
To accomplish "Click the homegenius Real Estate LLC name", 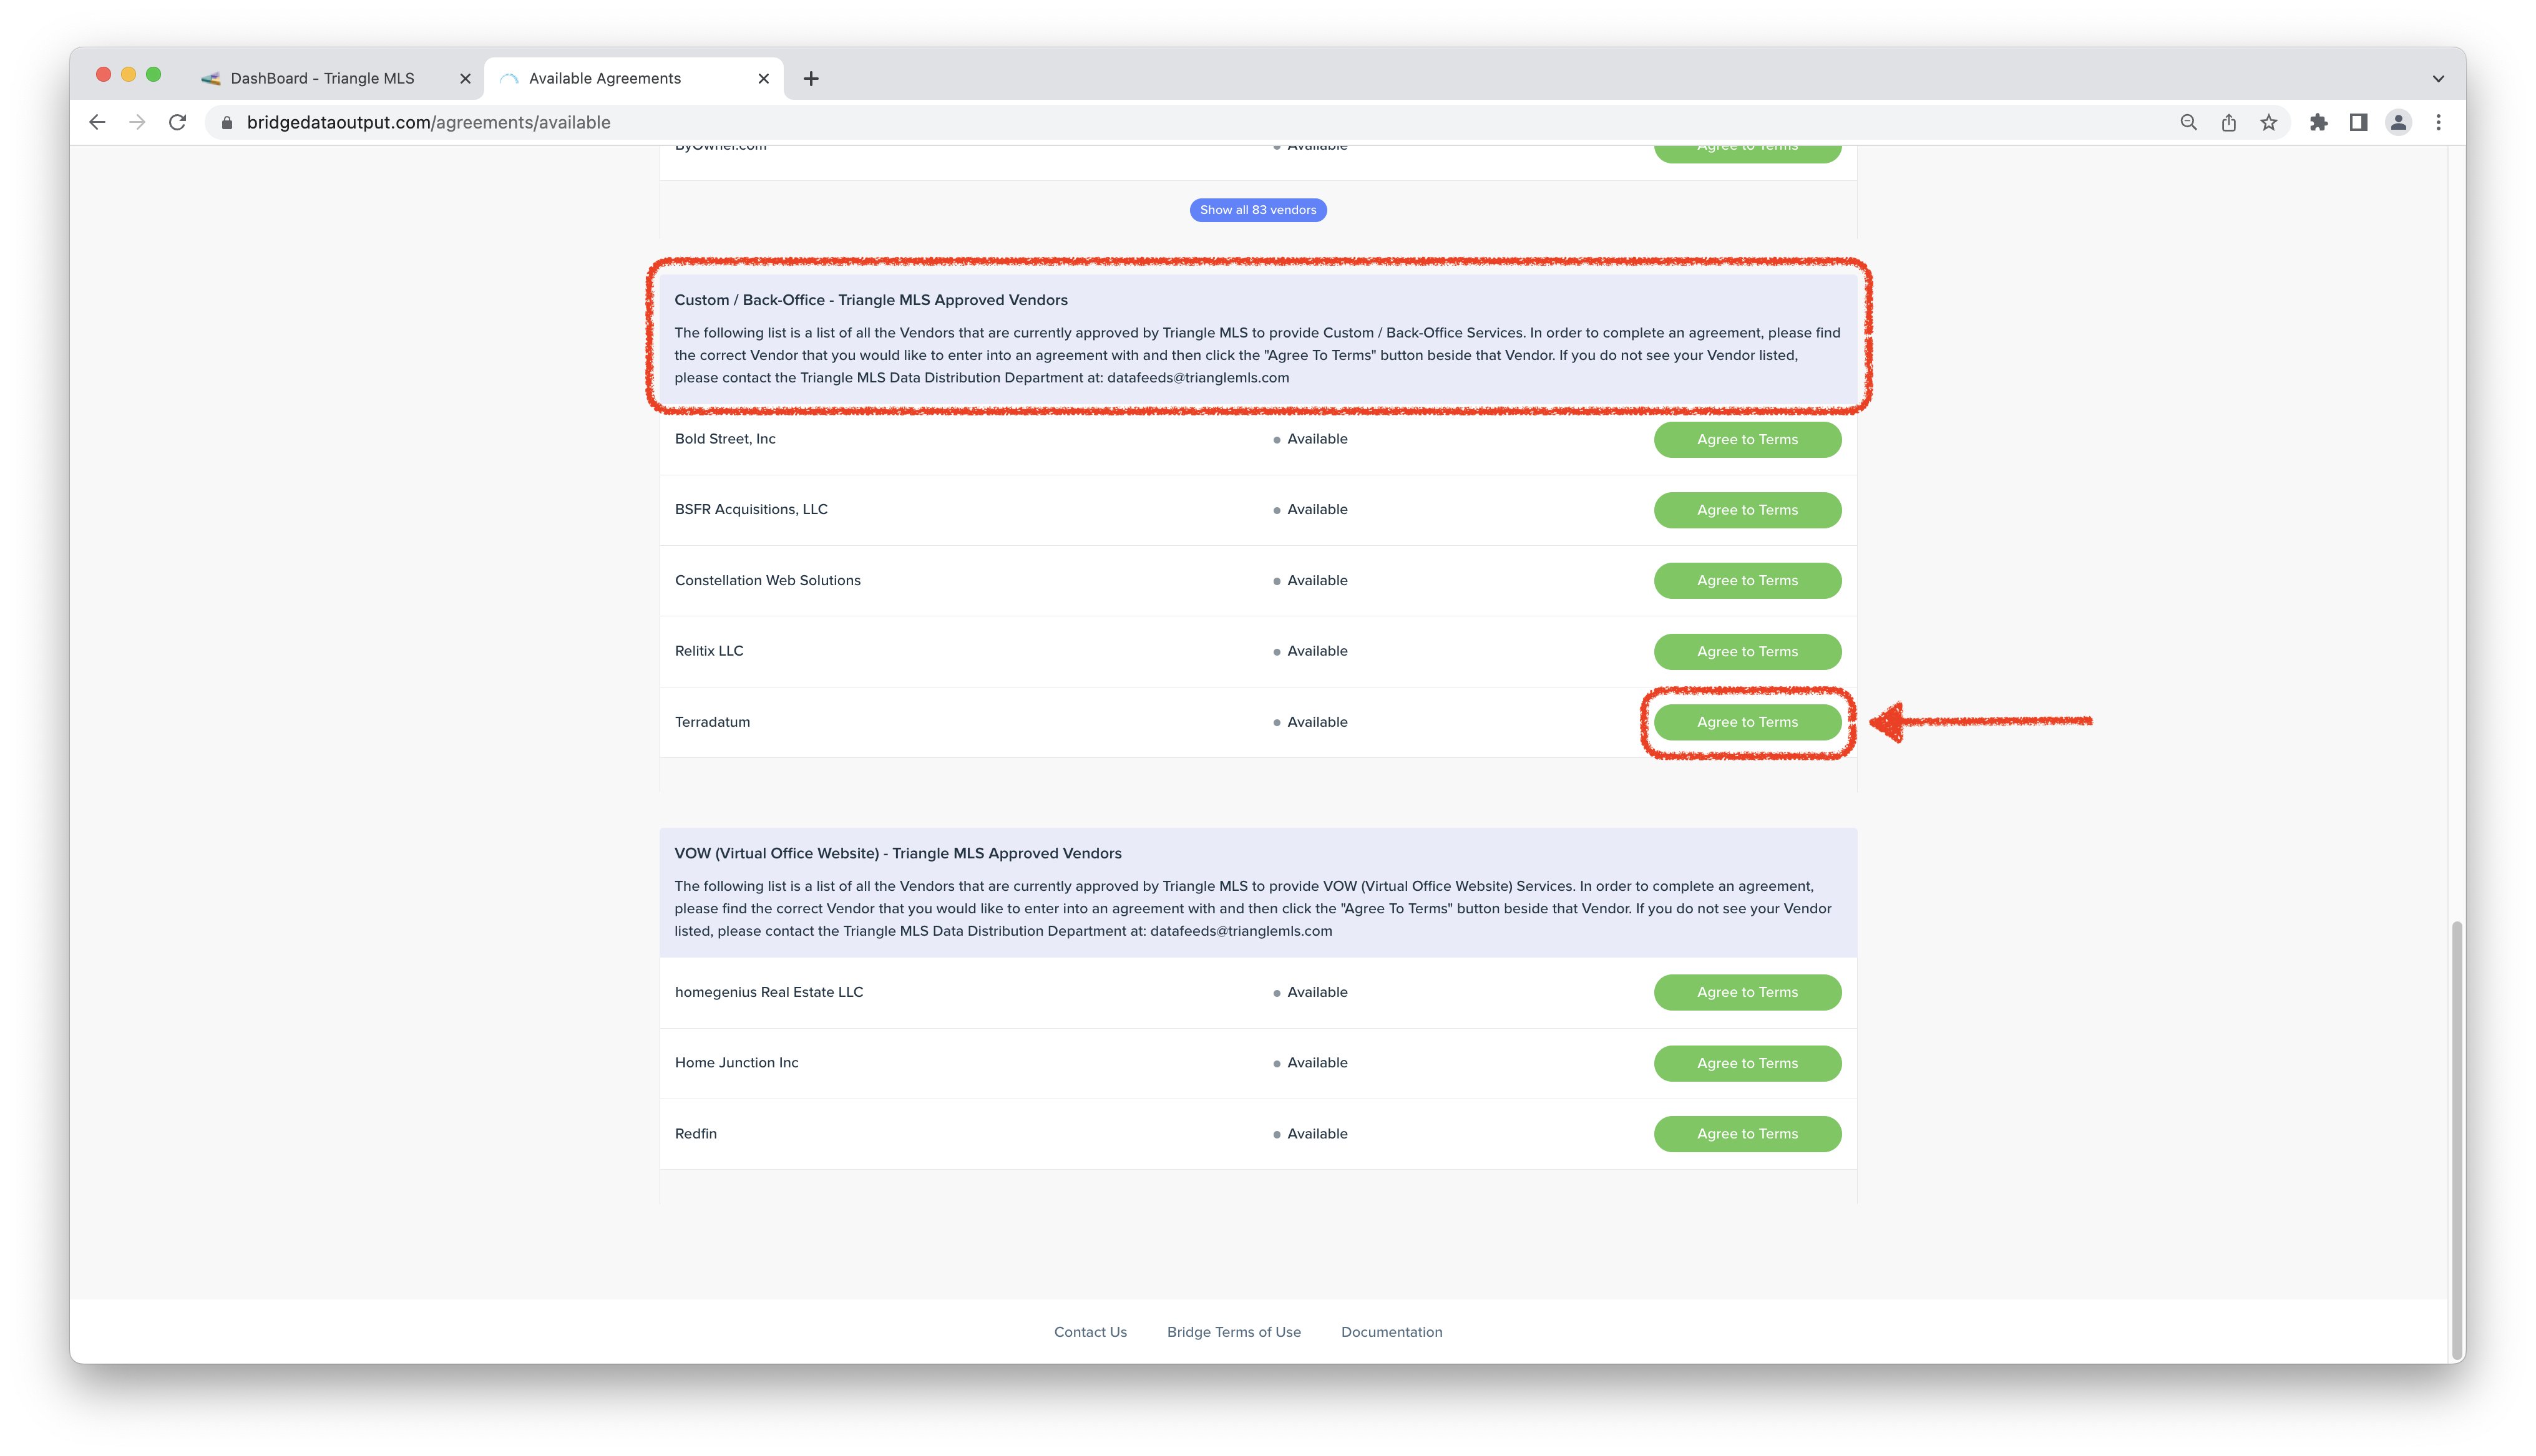I will tap(768, 992).
